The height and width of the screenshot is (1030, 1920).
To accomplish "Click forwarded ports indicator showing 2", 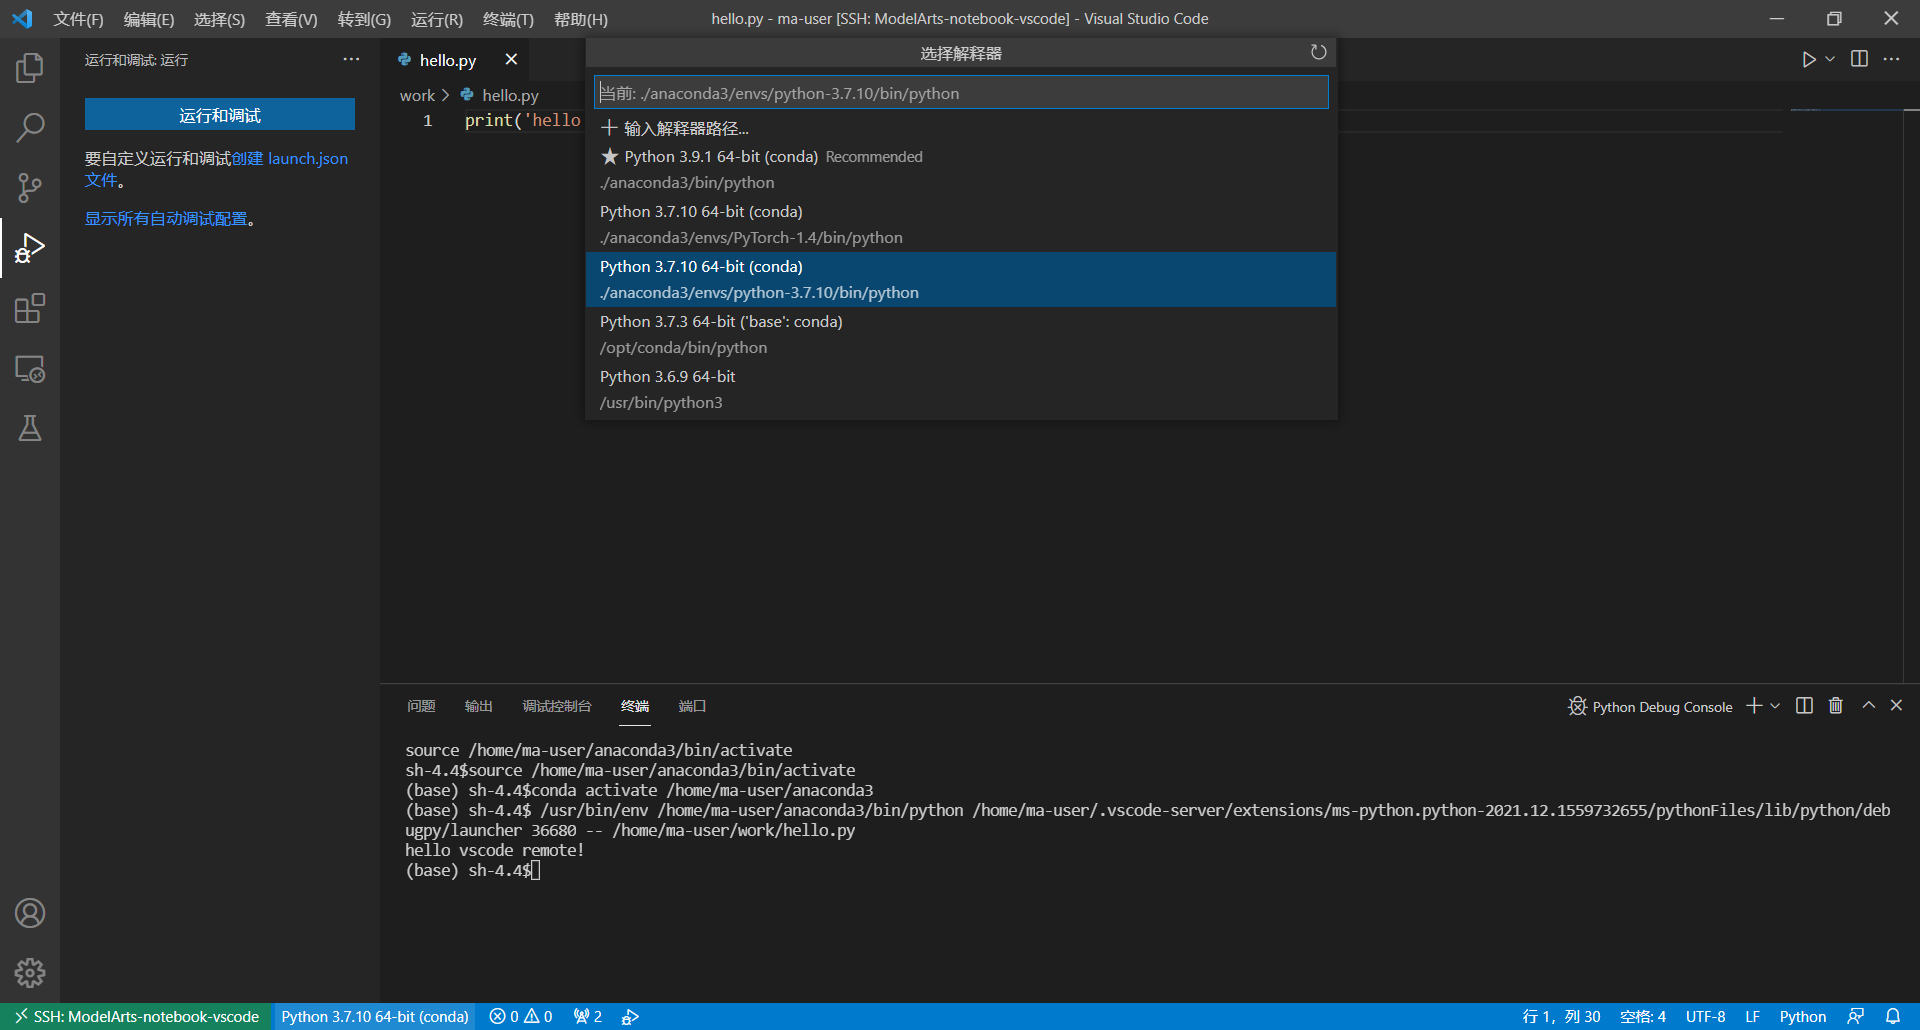I will click(588, 1016).
